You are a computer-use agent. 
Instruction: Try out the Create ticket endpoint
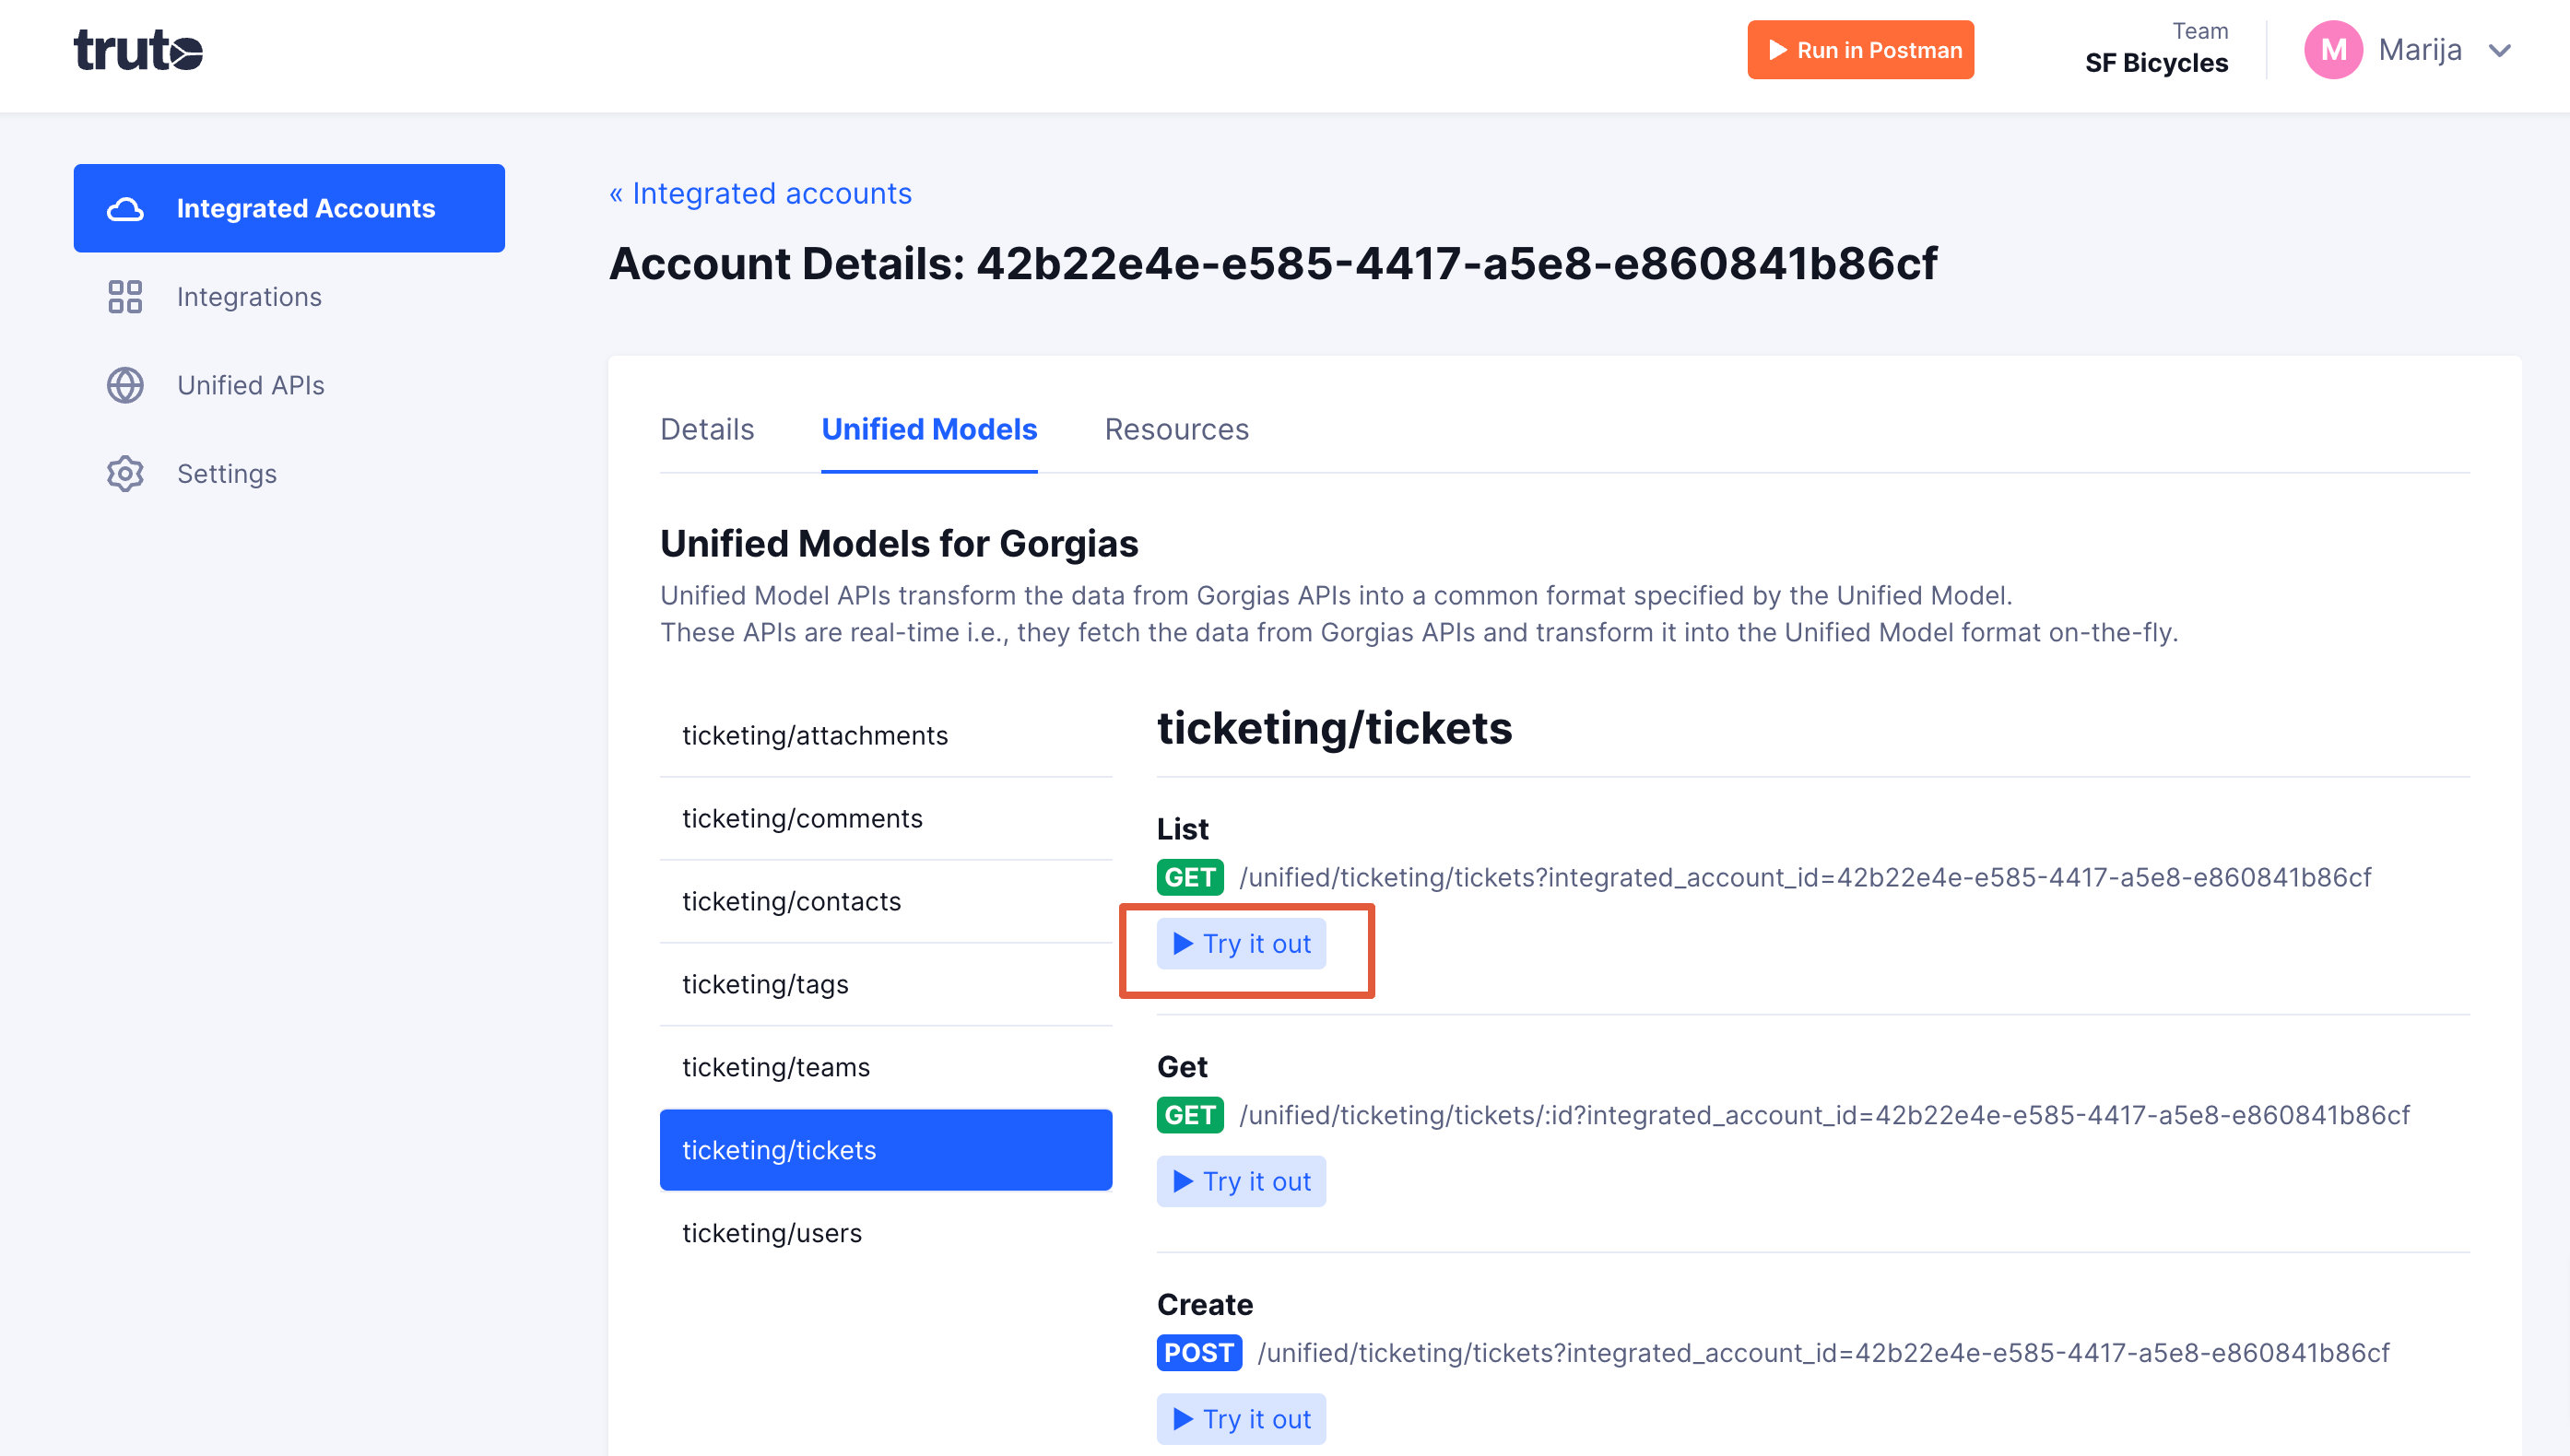click(x=1241, y=1420)
